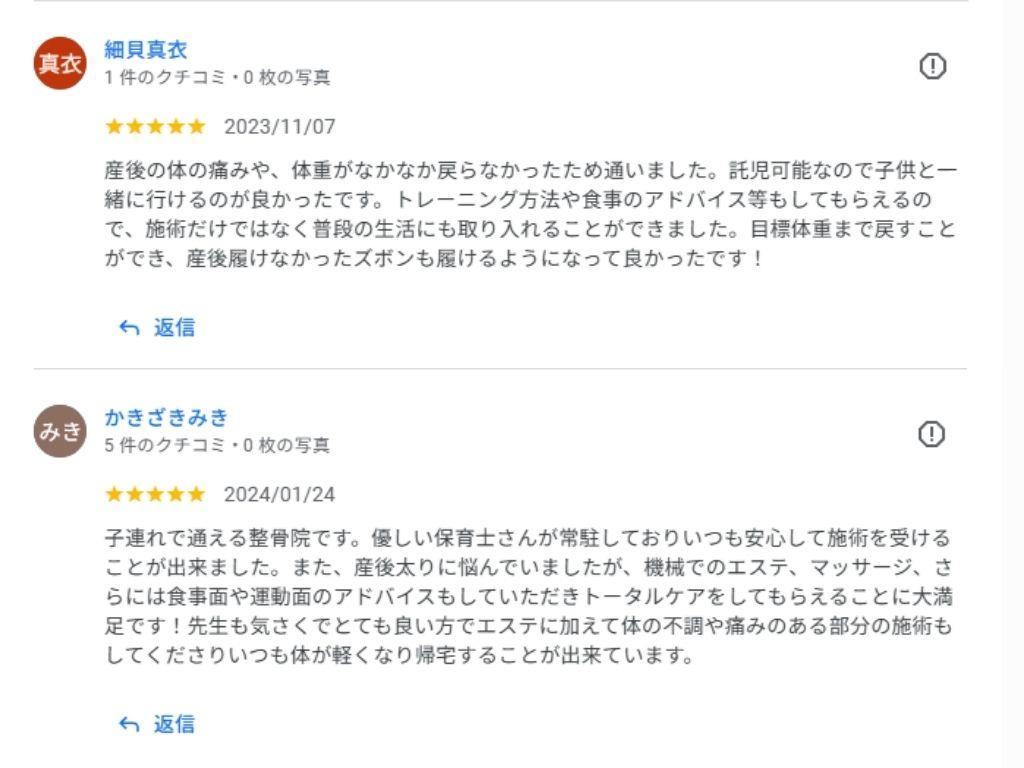Click the report icon on 細貝真衣's review
The width and height of the screenshot is (1024, 768).
pyautogui.click(x=932, y=66)
